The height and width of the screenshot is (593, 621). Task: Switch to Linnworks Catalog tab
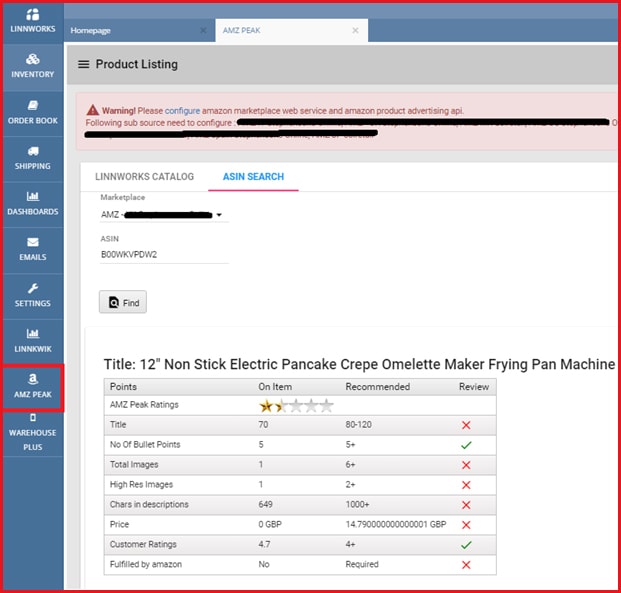144,177
